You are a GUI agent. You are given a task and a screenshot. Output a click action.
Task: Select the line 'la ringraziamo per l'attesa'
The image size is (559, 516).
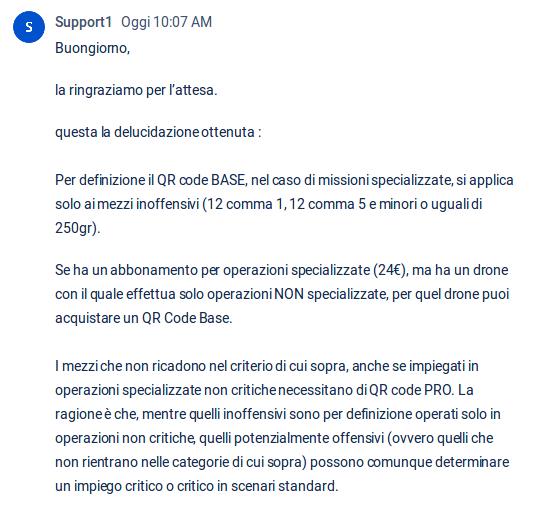click(136, 90)
